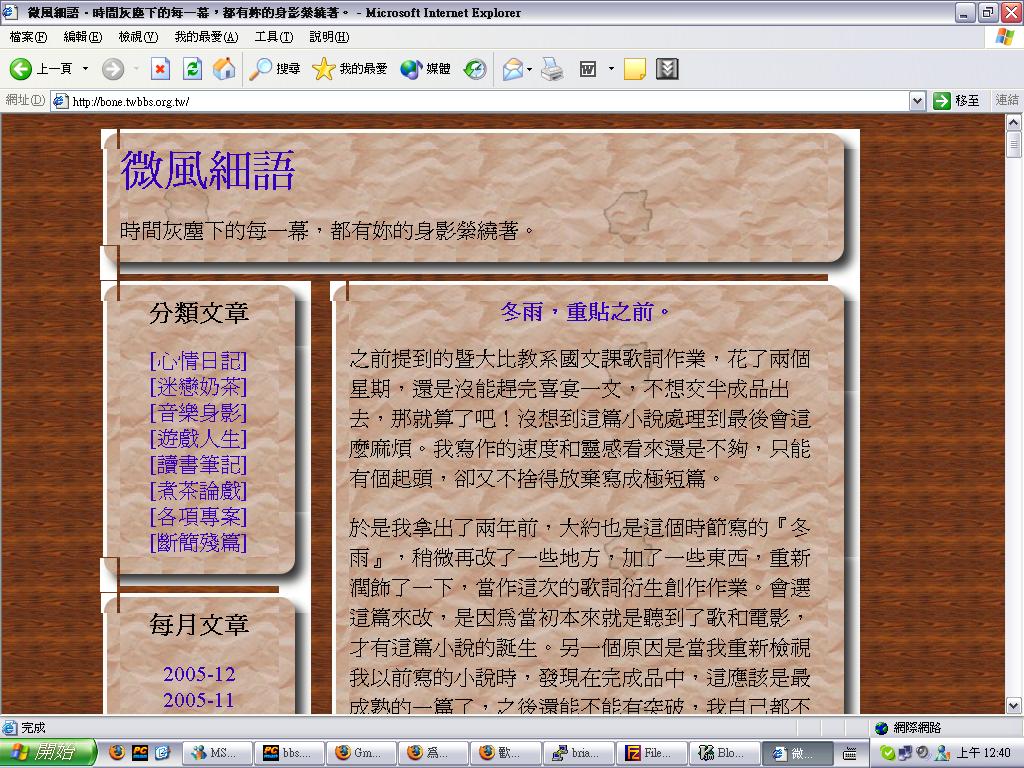Click the URL address input field
Screen dimensions: 1024x768
coord(480,101)
